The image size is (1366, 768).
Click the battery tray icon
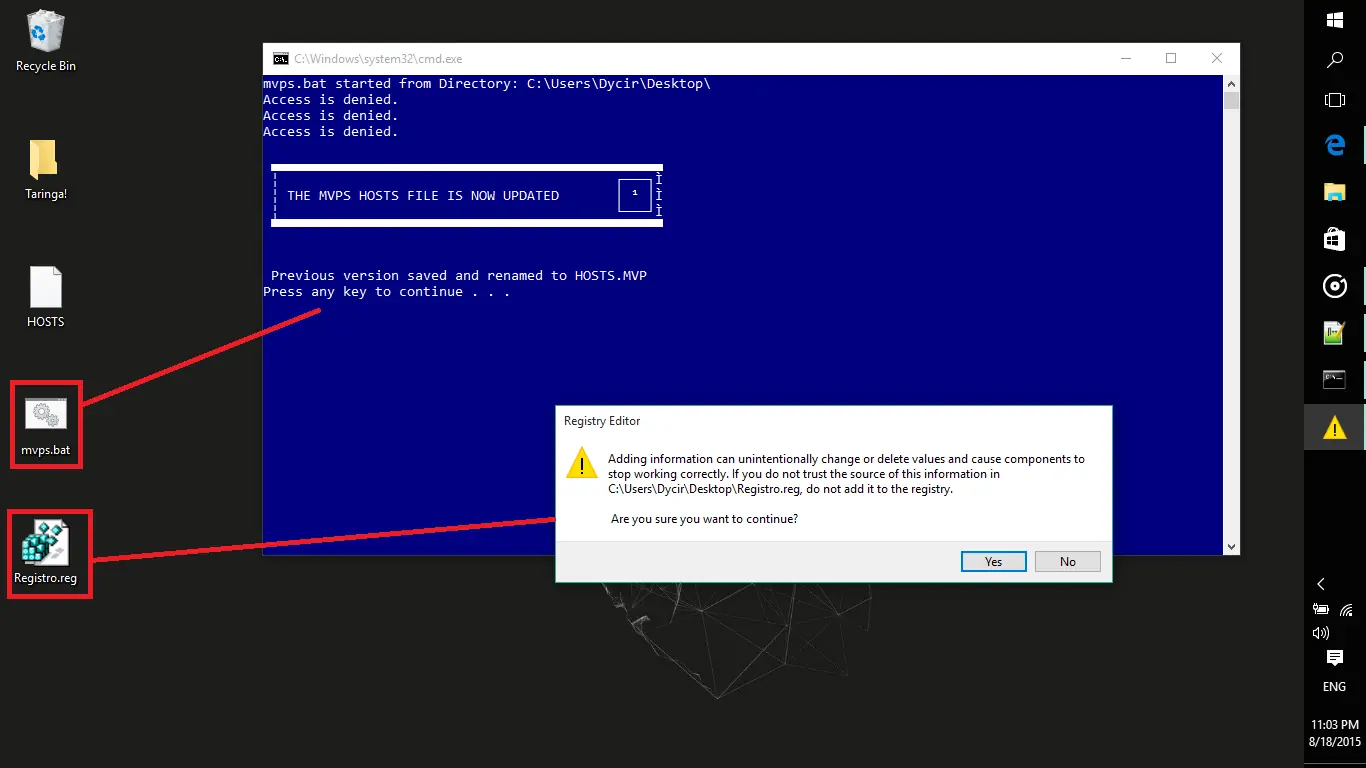1321,608
